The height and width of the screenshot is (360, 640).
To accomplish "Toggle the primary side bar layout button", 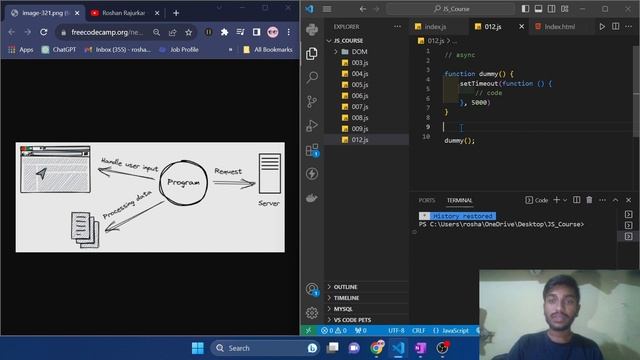I will tap(525, 9).
